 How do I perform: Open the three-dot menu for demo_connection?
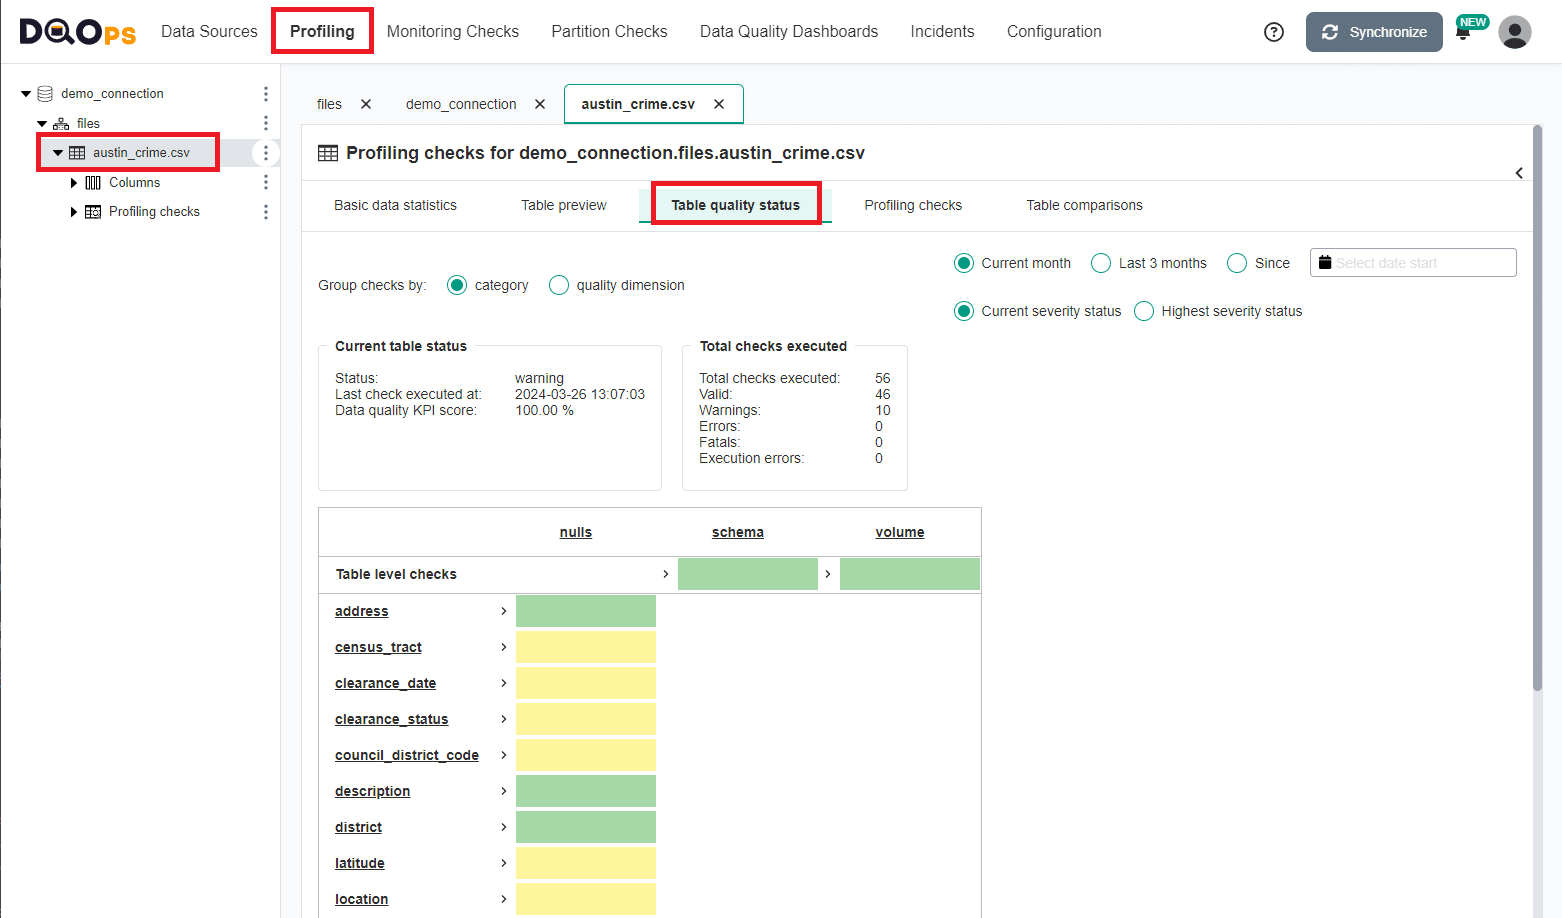(265, 93)
